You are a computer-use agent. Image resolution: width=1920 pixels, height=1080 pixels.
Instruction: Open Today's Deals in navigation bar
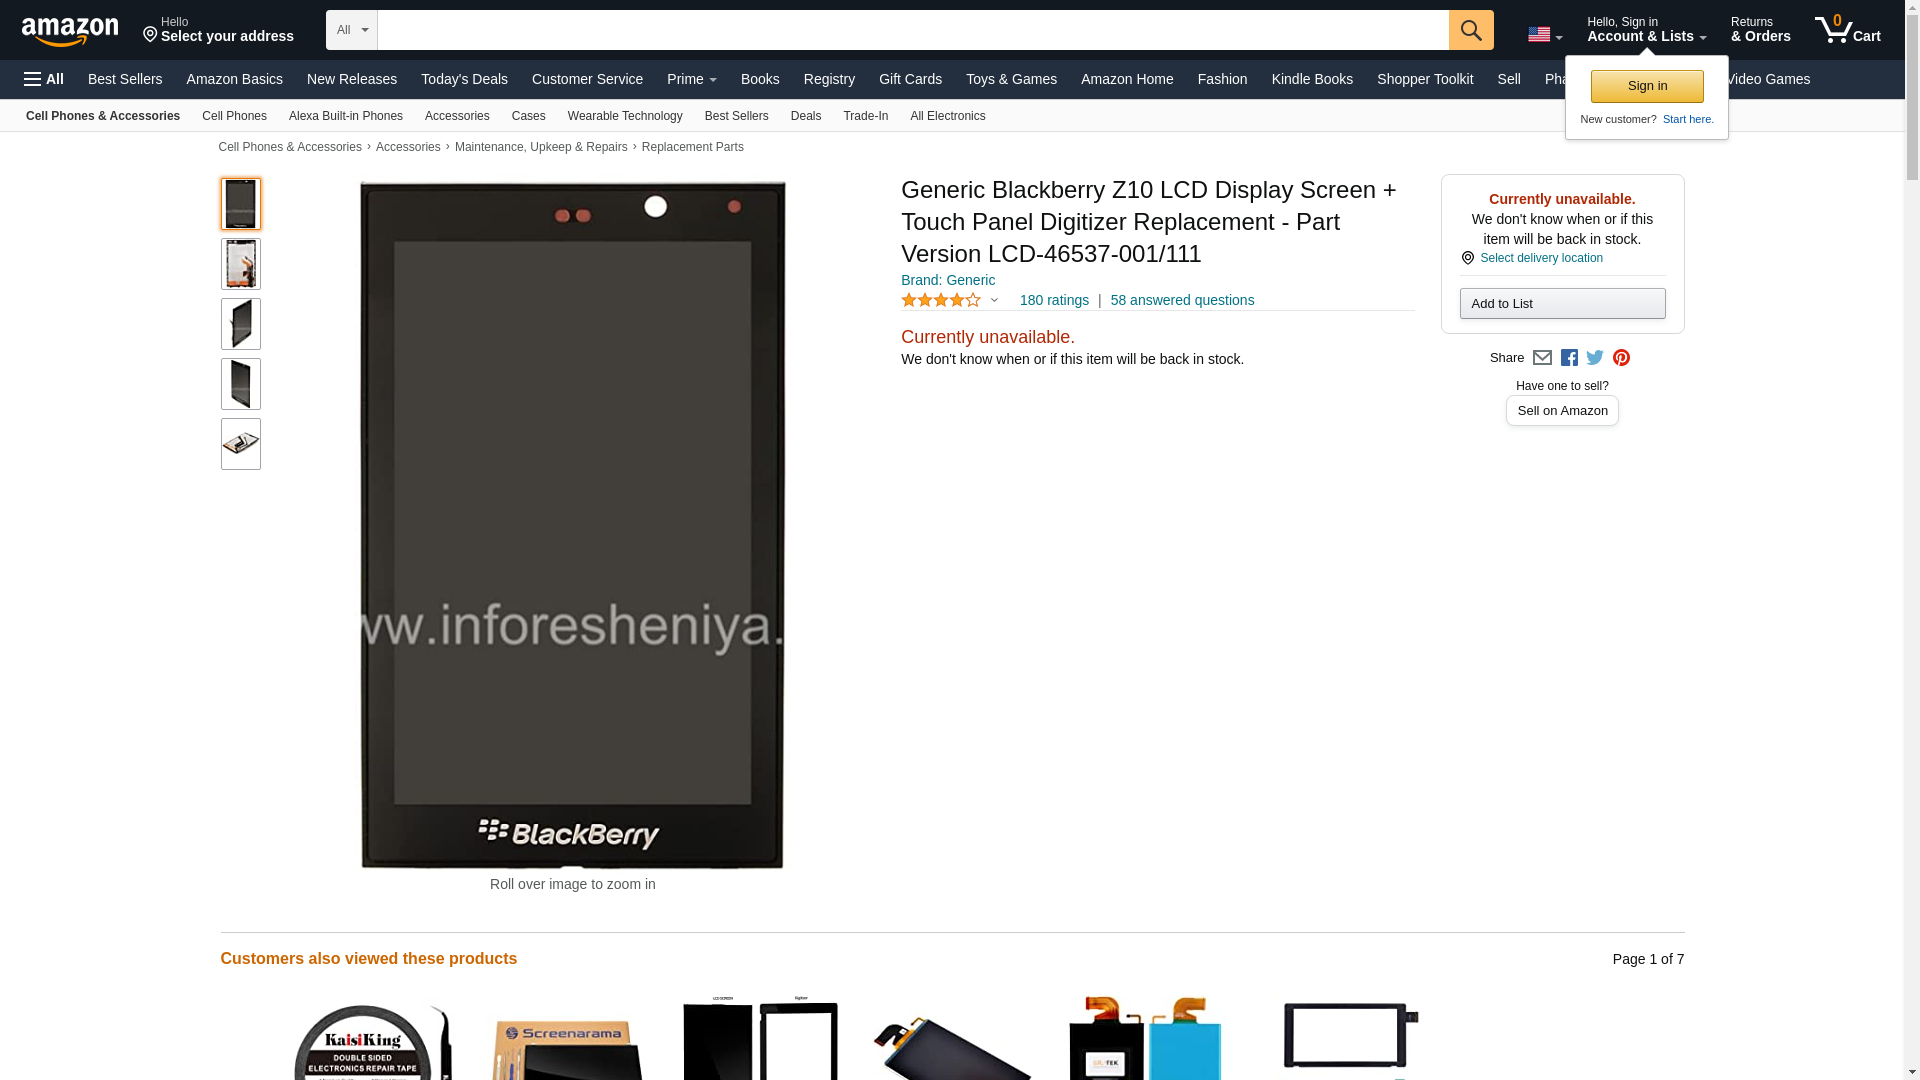[x=464, y=79]
